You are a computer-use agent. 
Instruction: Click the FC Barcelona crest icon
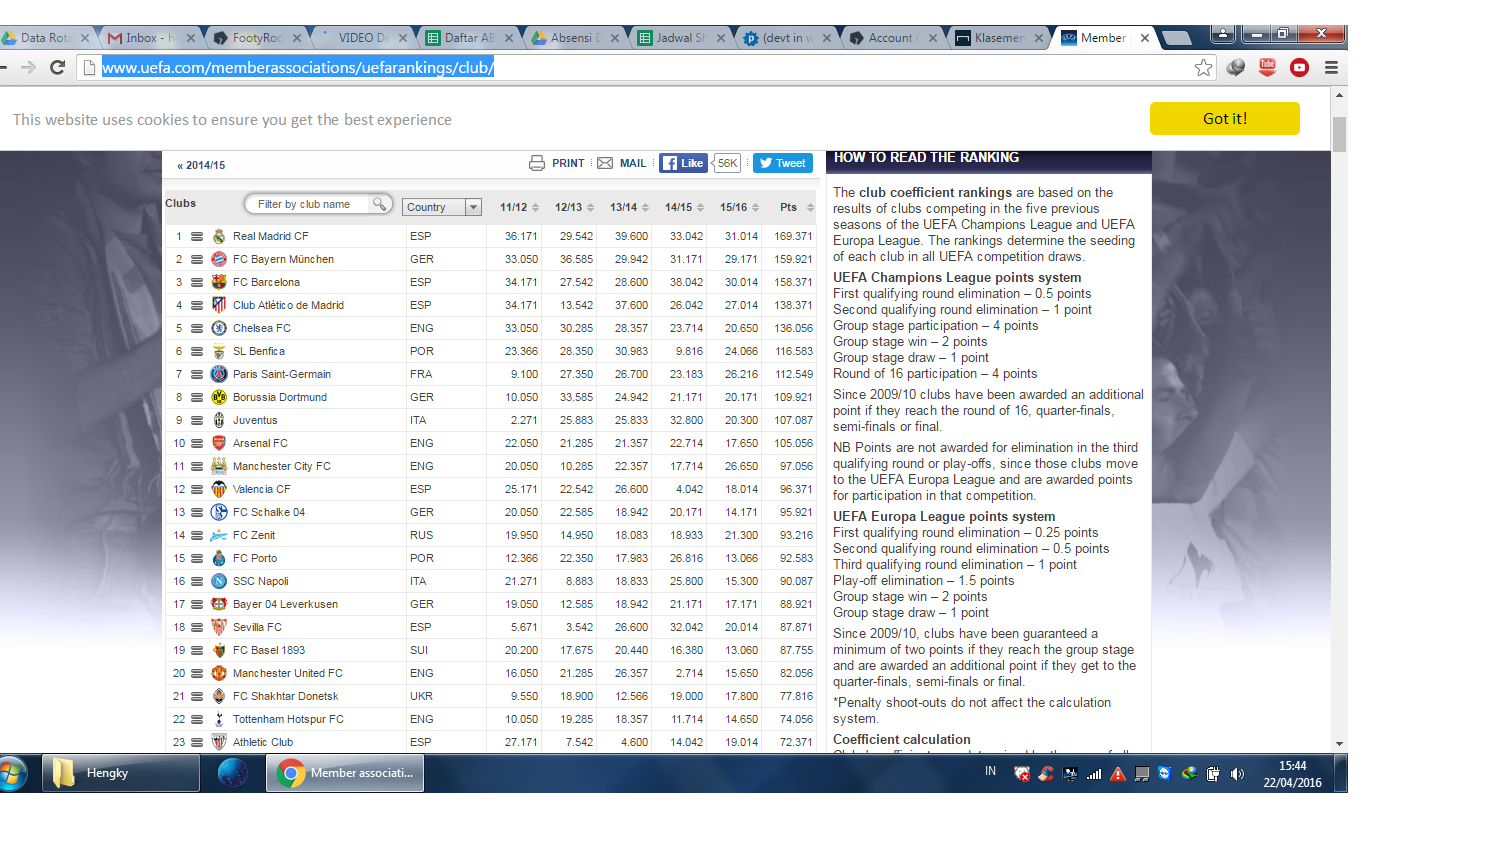(219, 282)
